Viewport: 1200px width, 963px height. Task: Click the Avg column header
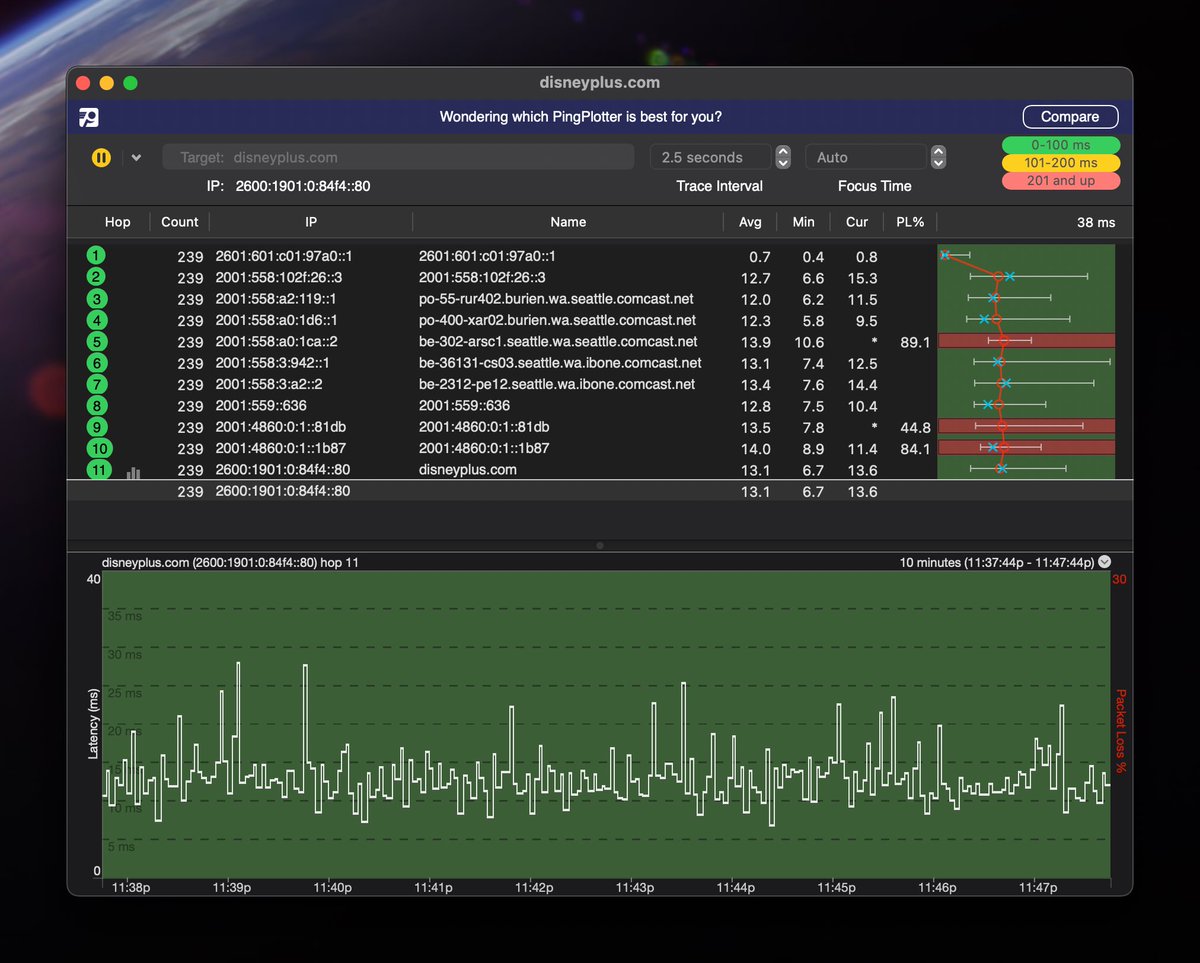pyautogui.click(x=750, y=222)
